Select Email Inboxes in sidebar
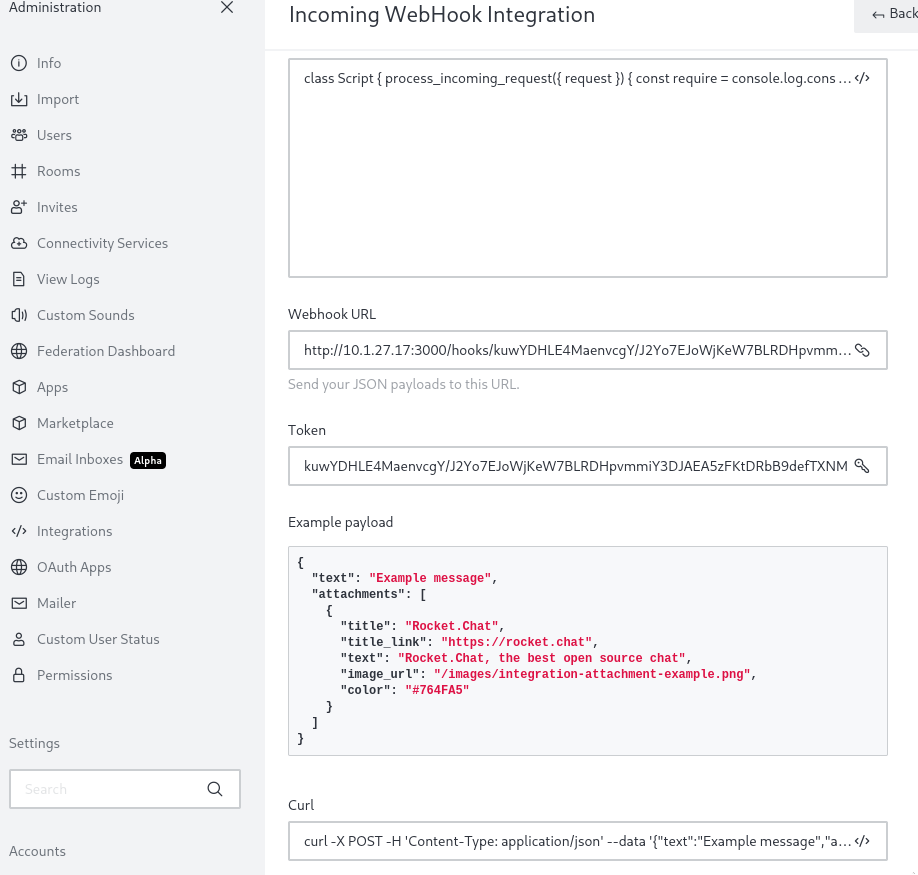Viewport: 918px width, 875px height. pyautogui.click(x=80, y=459)
